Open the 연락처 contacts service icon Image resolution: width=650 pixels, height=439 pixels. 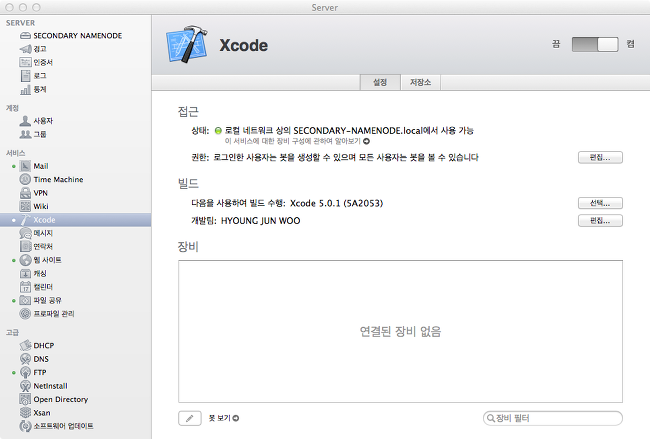(25, 246)
